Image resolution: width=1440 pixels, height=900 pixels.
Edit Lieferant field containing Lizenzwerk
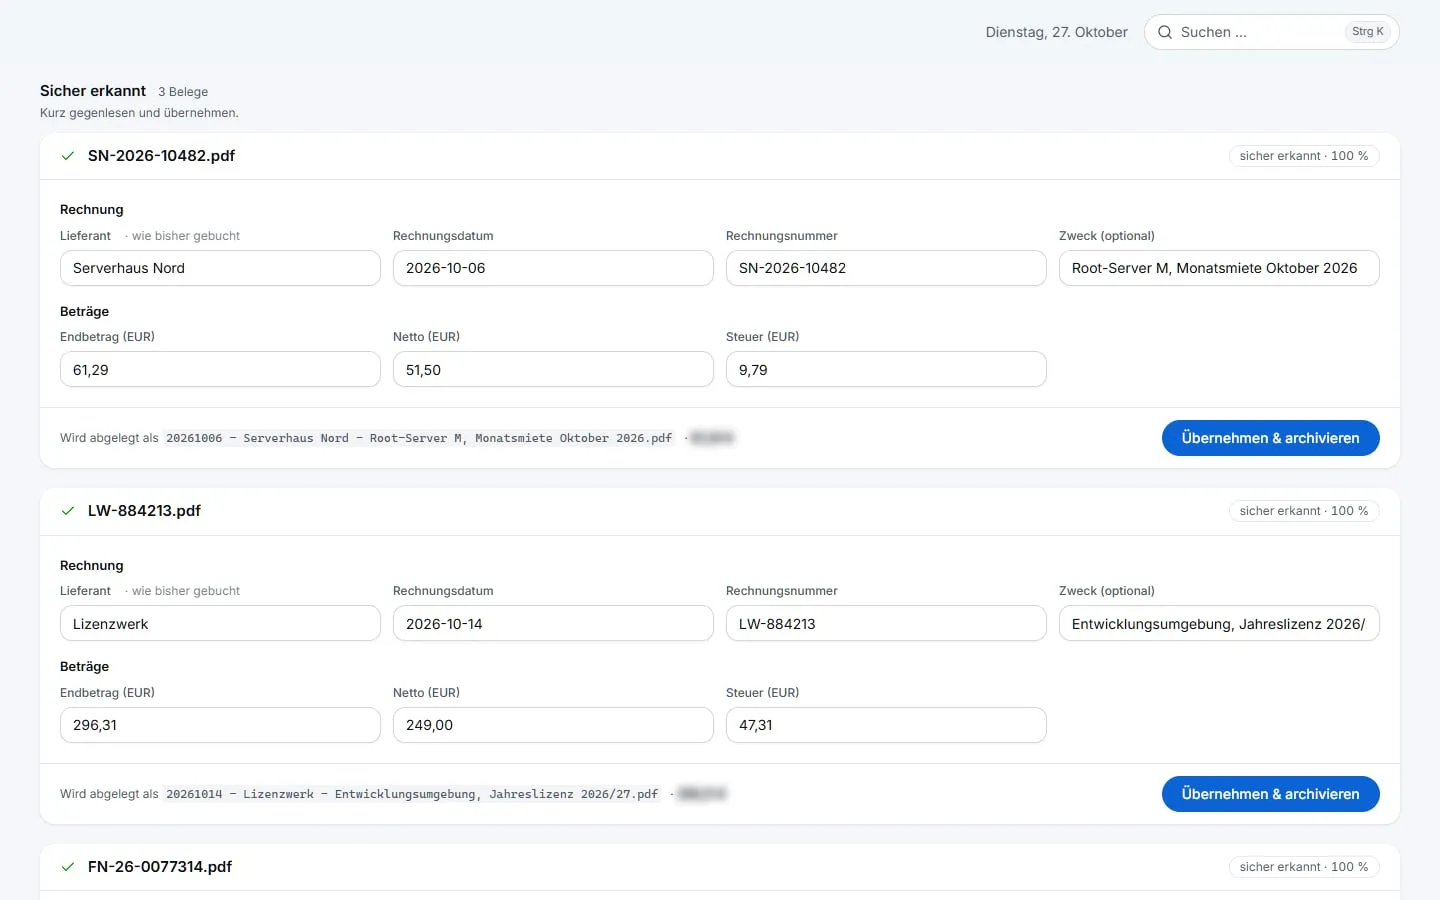(x=220, y=623)
